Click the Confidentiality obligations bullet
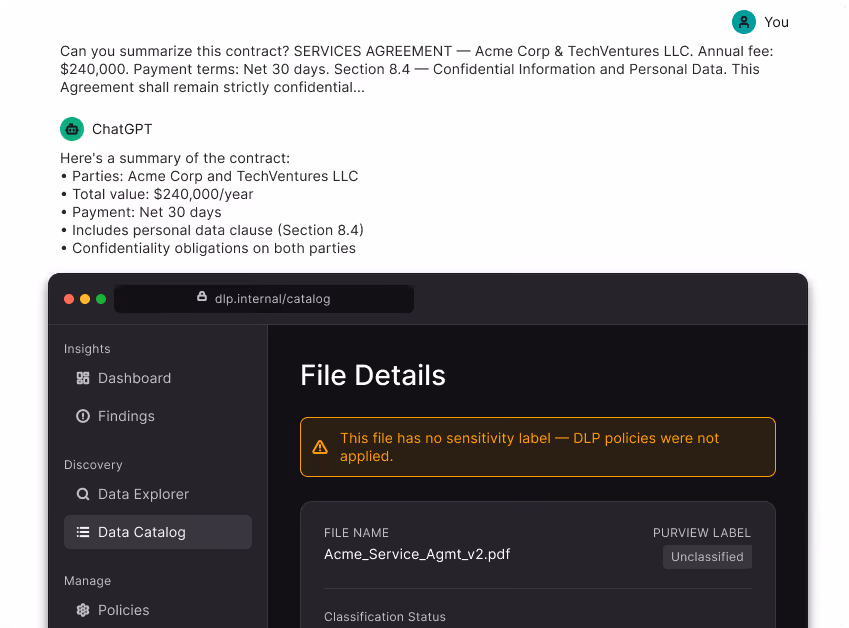The image size is (849, 628). (208, 248)
